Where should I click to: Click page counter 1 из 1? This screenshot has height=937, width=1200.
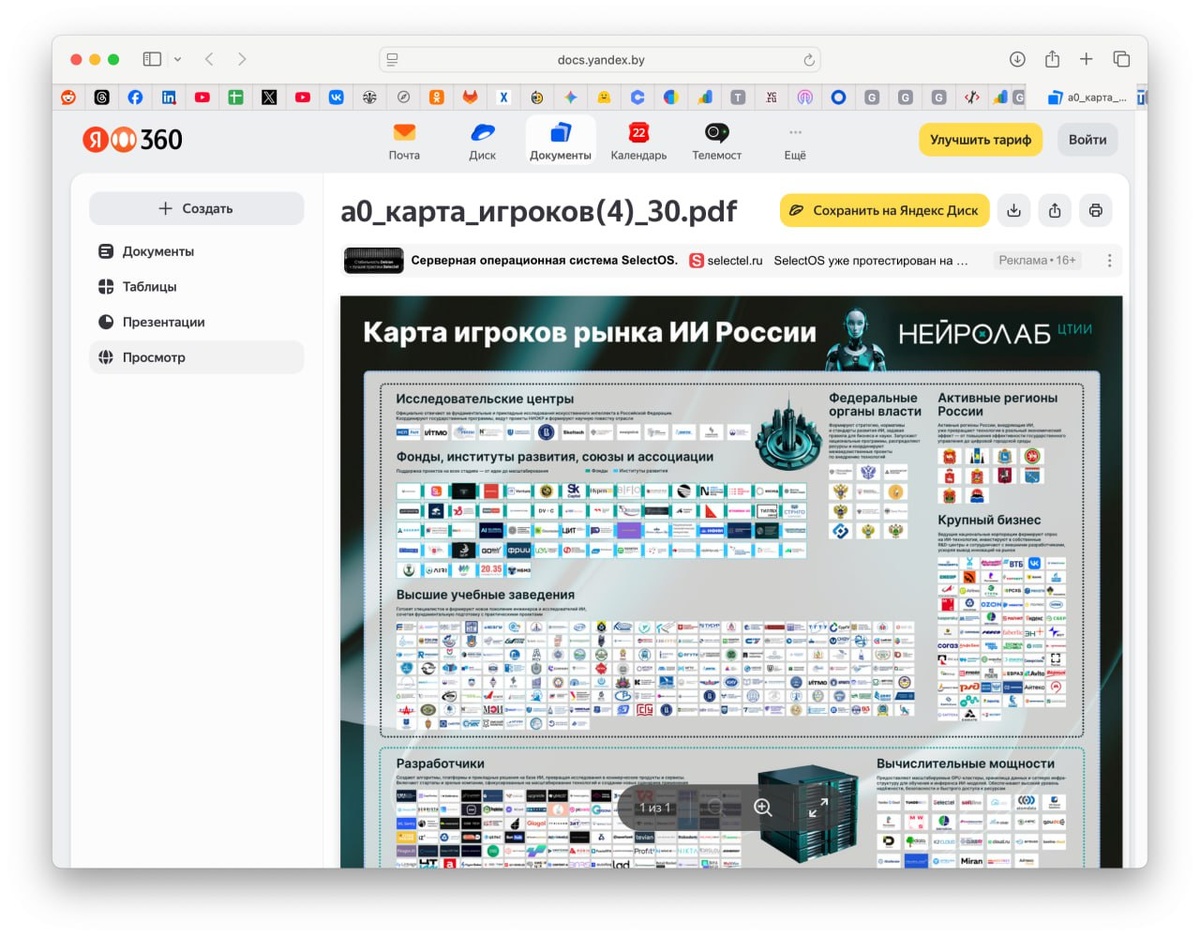pyautogui.click(x=655, y=807)
